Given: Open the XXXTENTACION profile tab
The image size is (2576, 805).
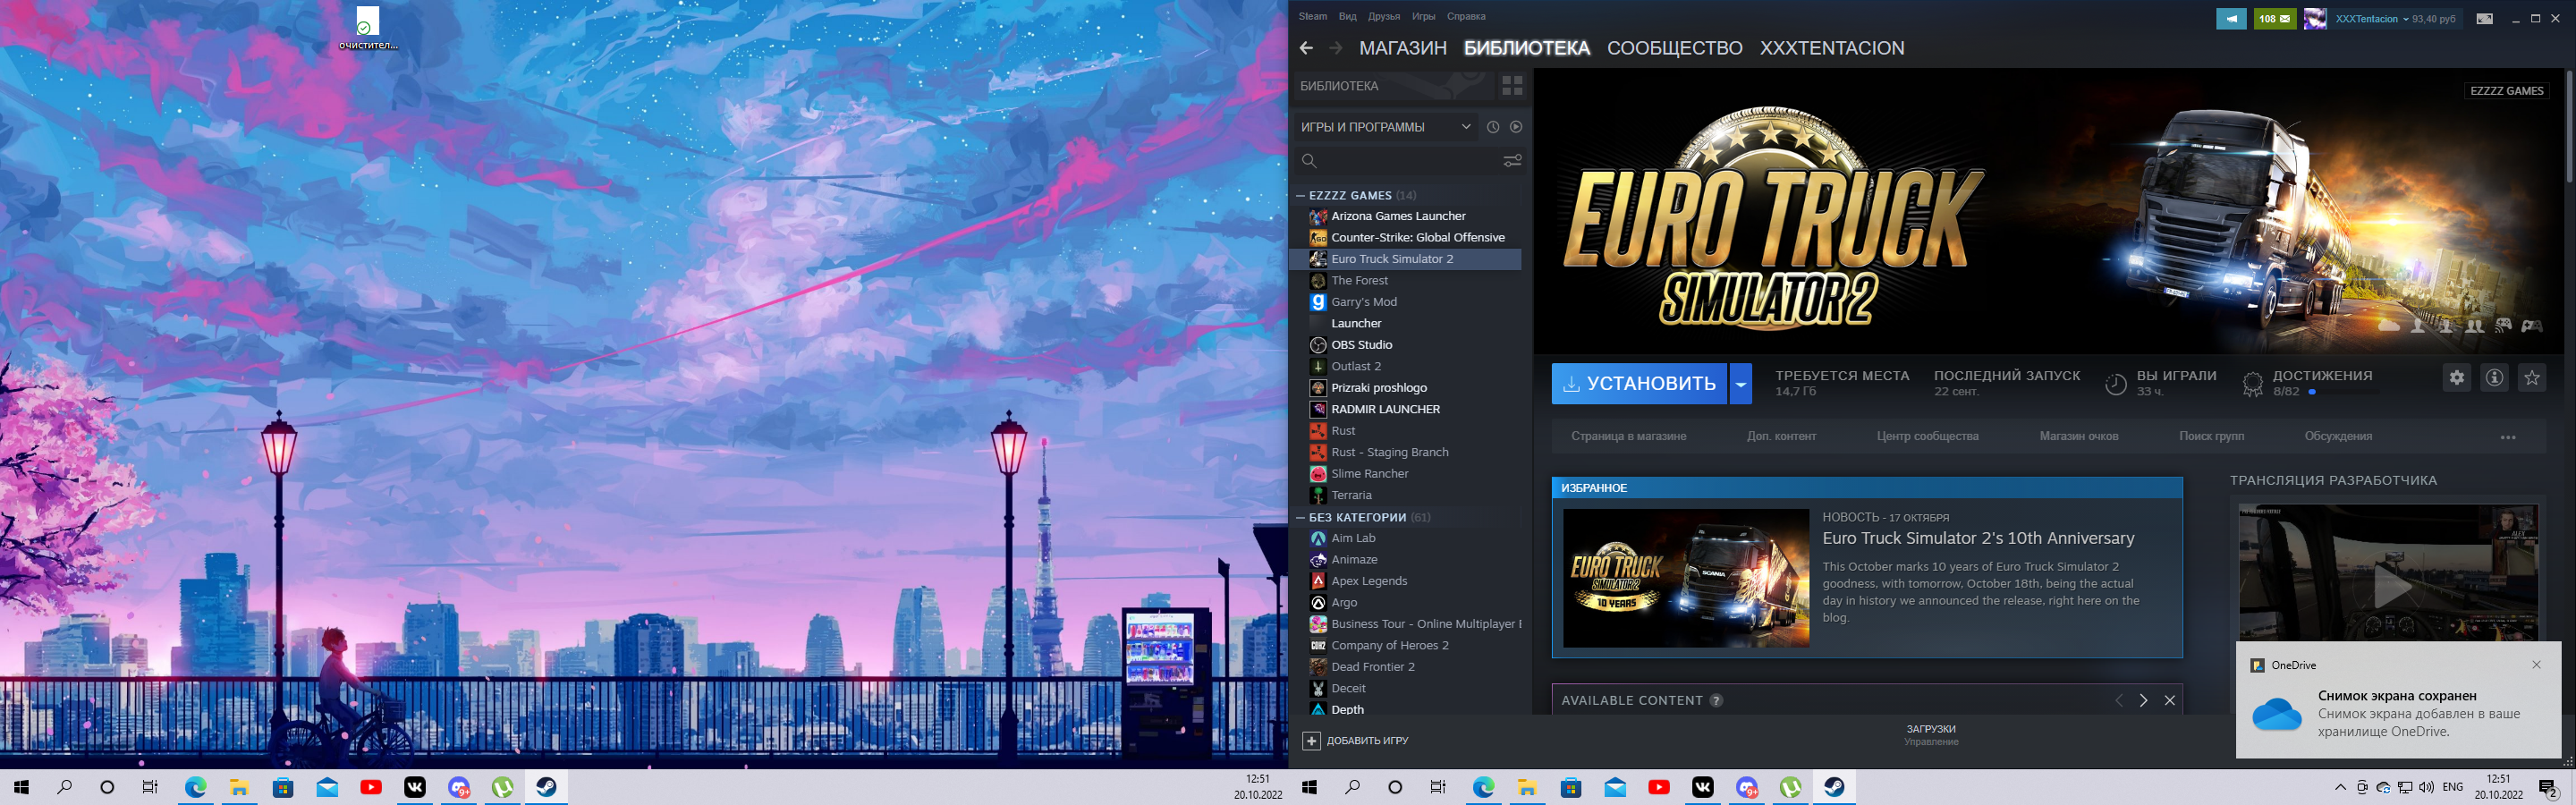Looking at the screenshot, I should pyautogui.click(x=1831, y=48).
